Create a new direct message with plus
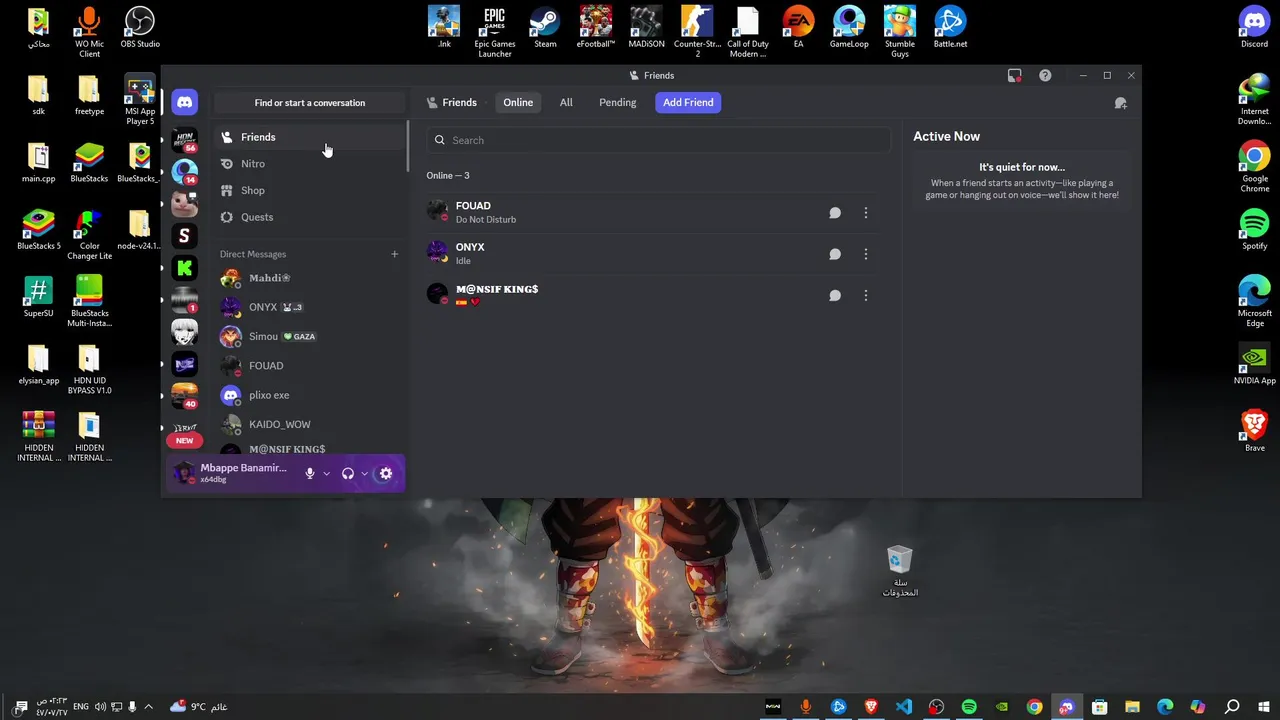Screen dimensions: 1280x720 pyautogui.click(x=394, y=254)
